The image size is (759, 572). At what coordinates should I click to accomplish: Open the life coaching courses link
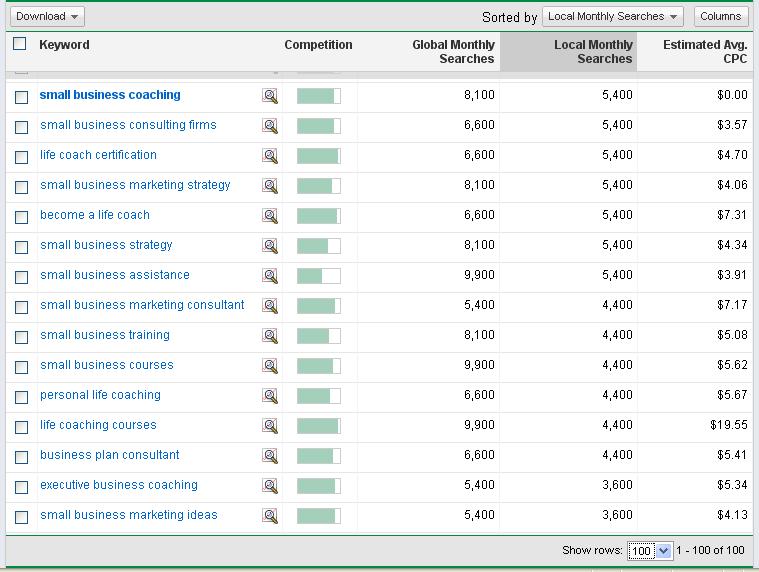click(x=98, y=425)
